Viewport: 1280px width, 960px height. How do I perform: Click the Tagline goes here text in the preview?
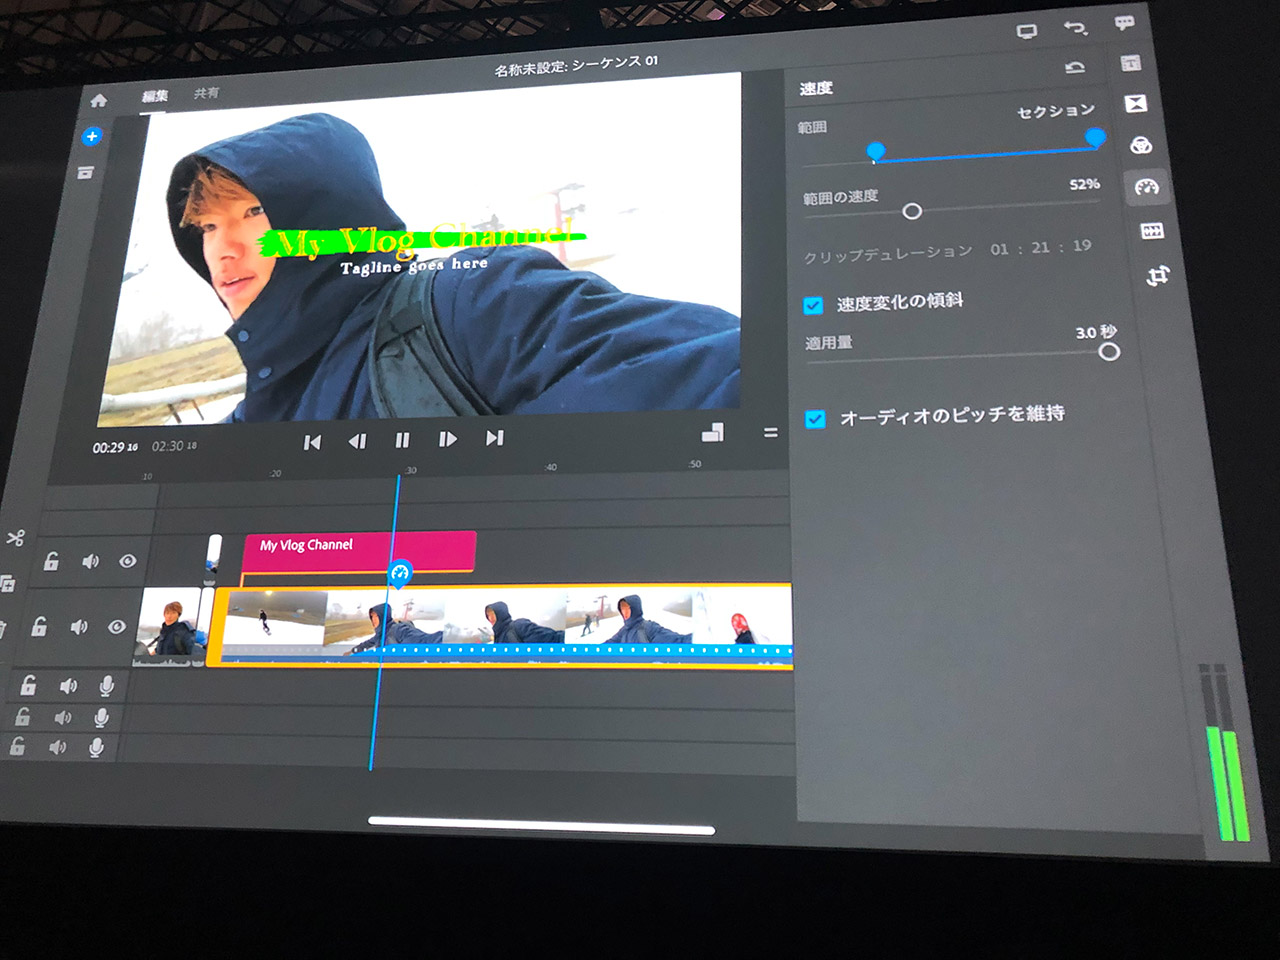pos(414,265)
